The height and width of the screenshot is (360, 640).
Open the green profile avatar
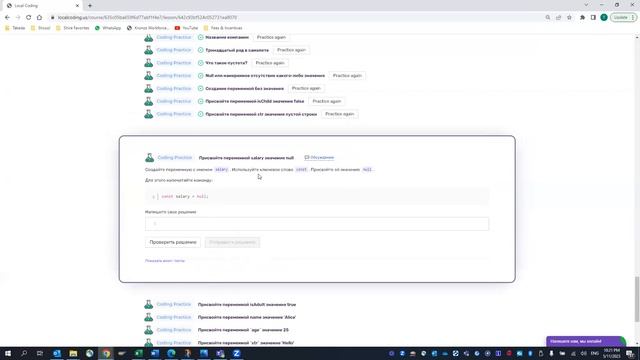[604, 18]
